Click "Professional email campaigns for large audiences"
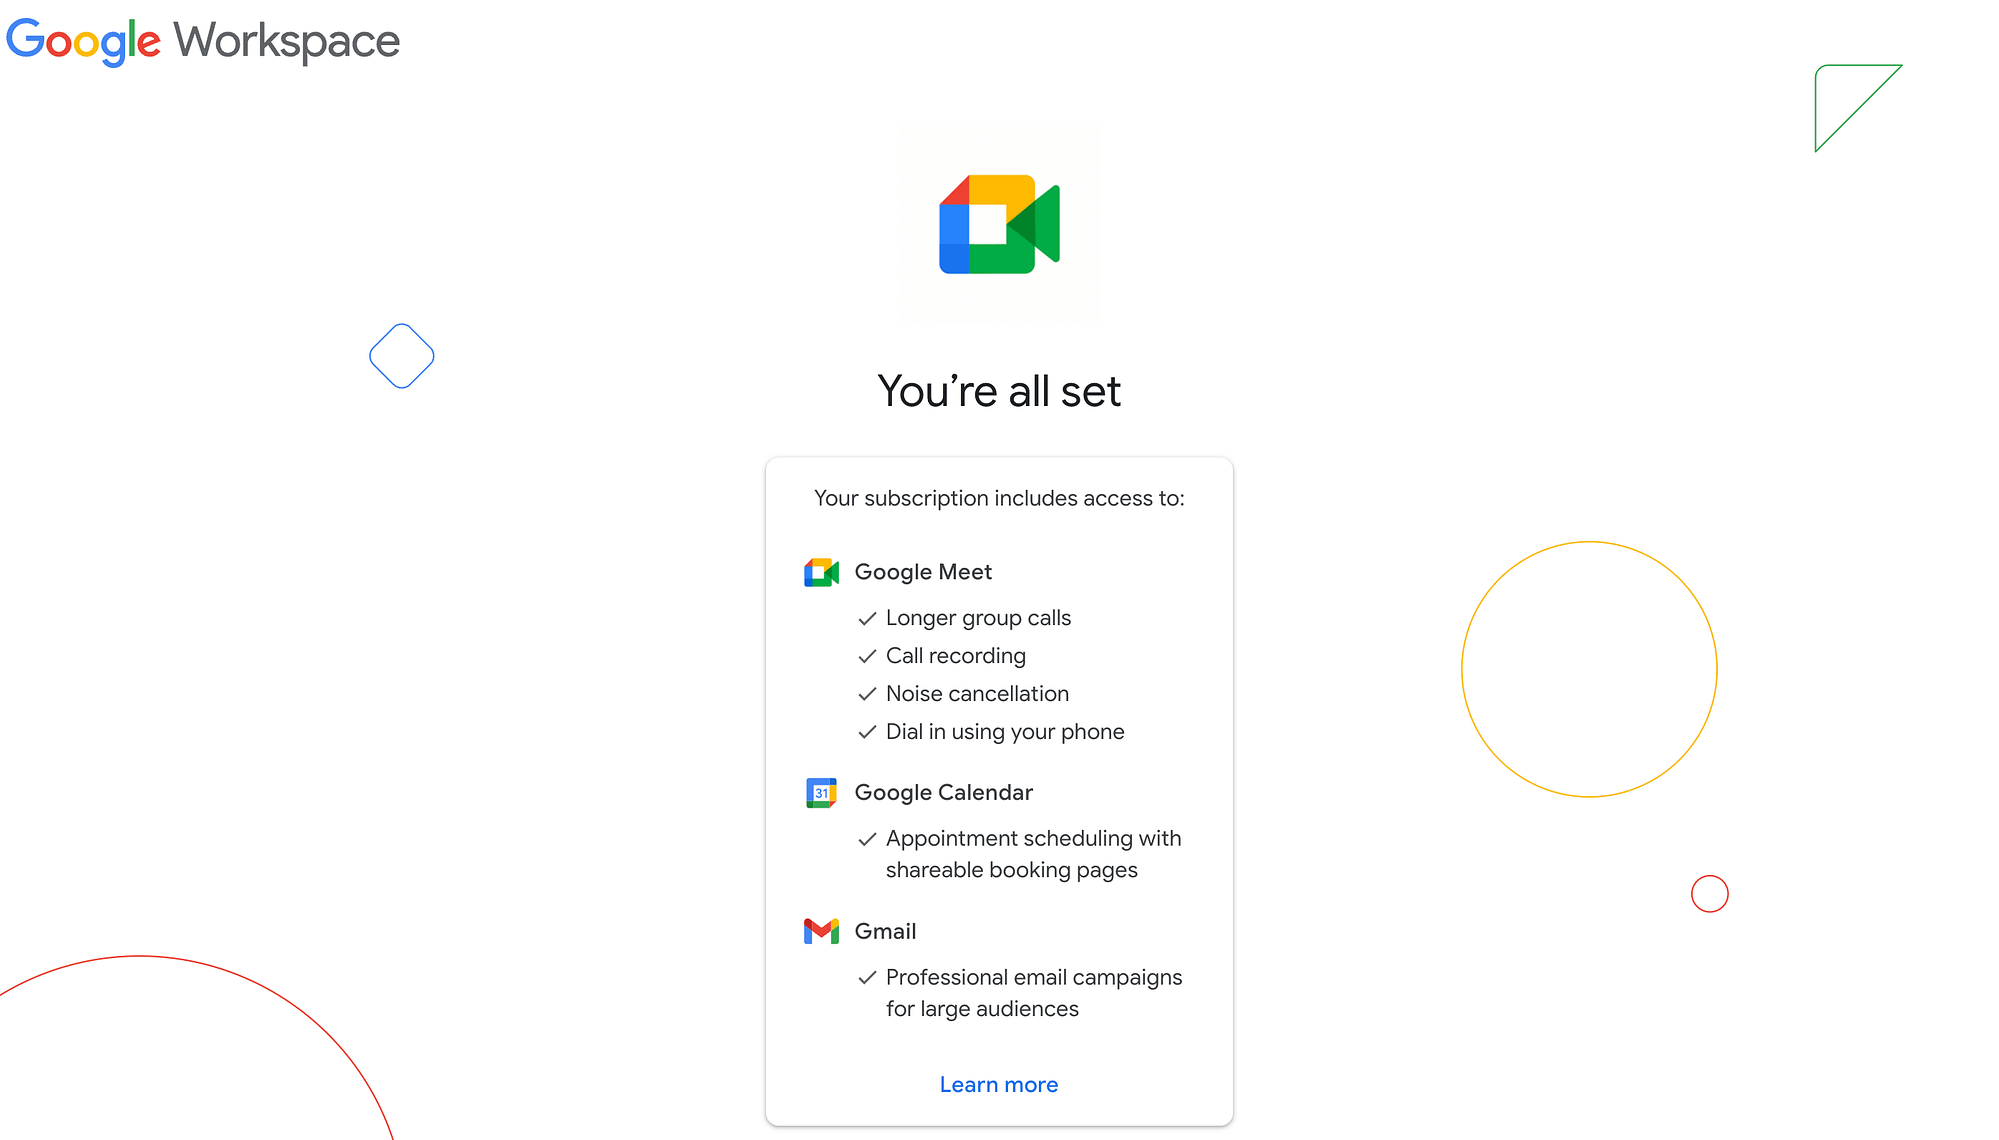The width and height of the screenshot is (1999, 1140). (x=1034, y=993)
